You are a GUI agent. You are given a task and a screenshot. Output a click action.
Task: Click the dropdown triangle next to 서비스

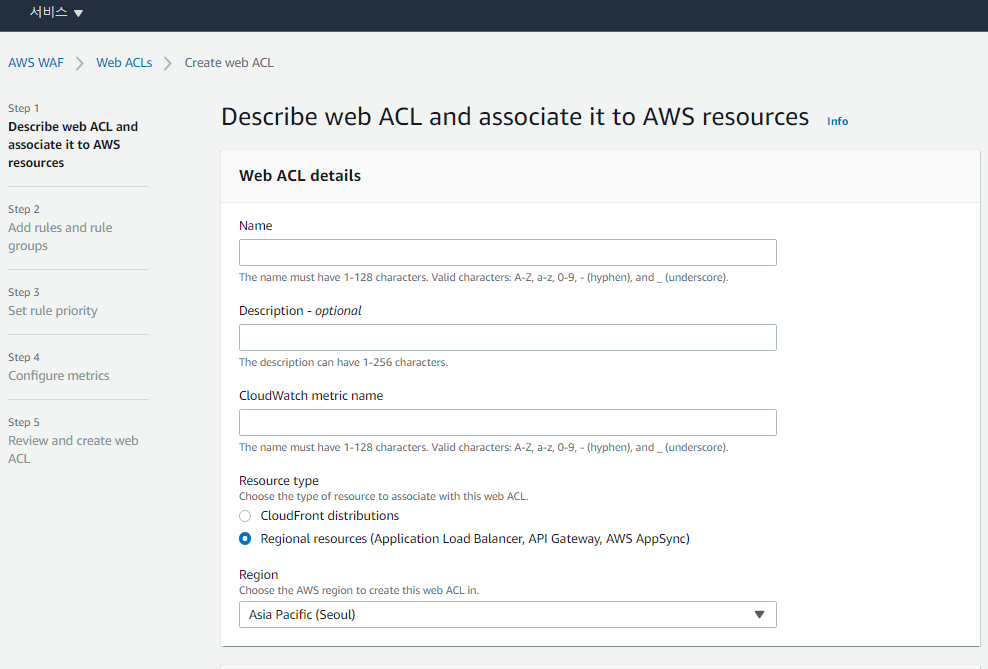(x=78, y=13)
